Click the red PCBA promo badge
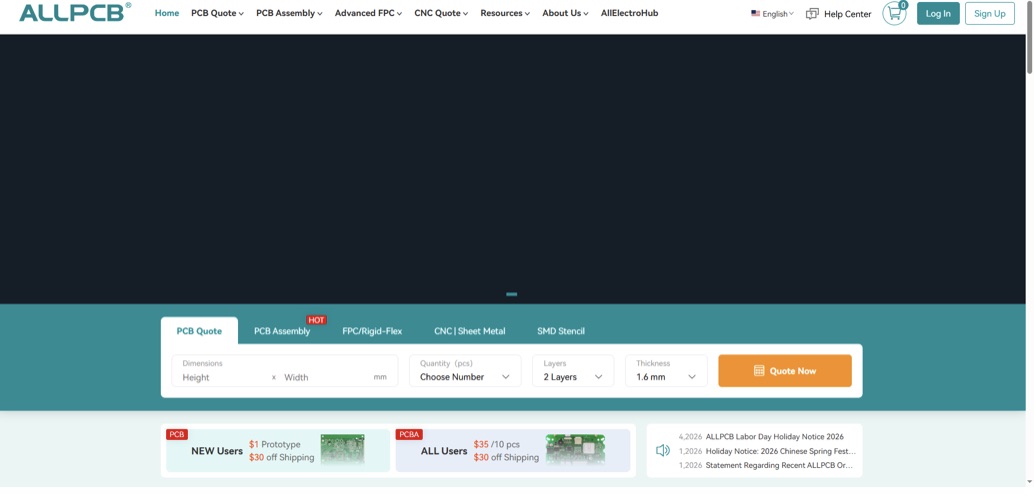This screenshot has height=496, width=1034. [x=409, y=434]
